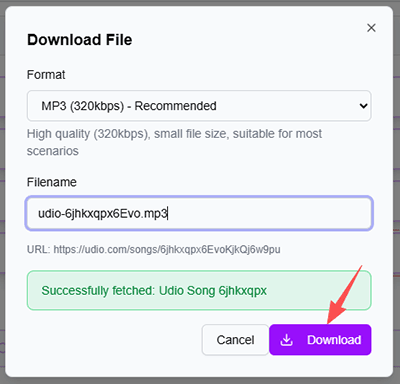Image resolution: width=400 pixels, height=384 pixels.
Task: Click the 'Filename' label
Action: pos(52,182)
